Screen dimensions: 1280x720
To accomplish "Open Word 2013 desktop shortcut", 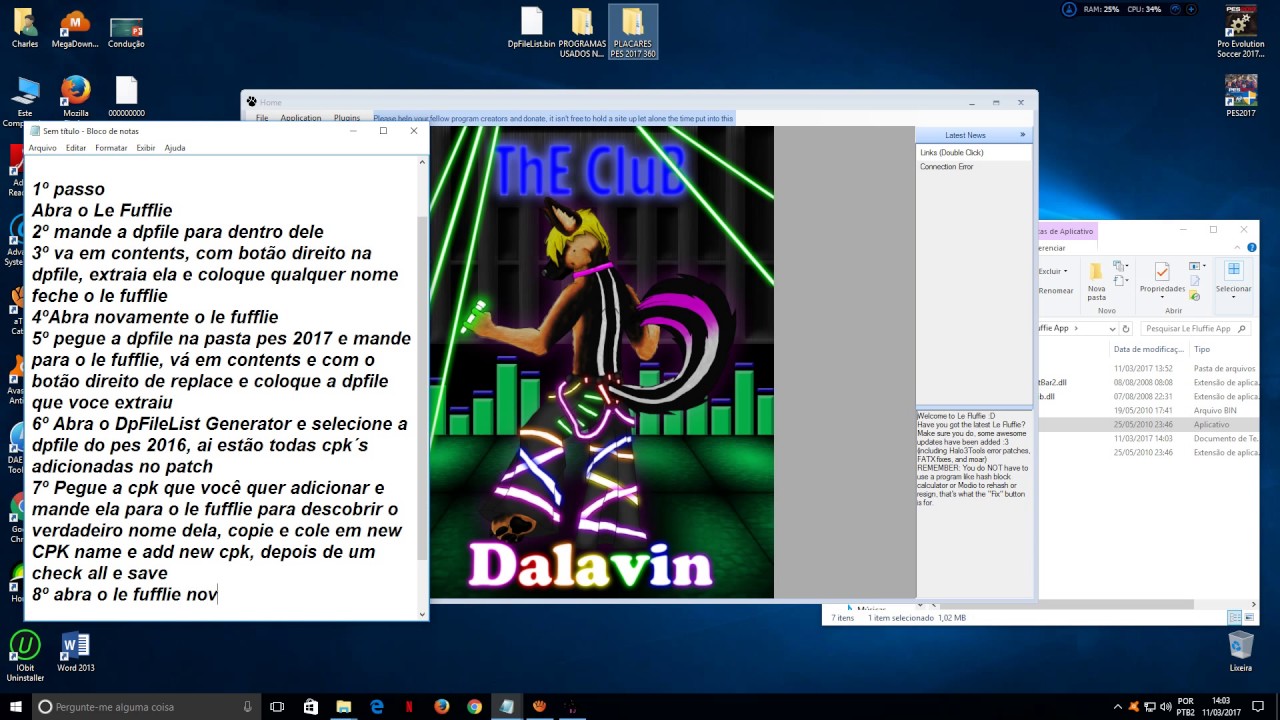I will (x=75, y=651).
